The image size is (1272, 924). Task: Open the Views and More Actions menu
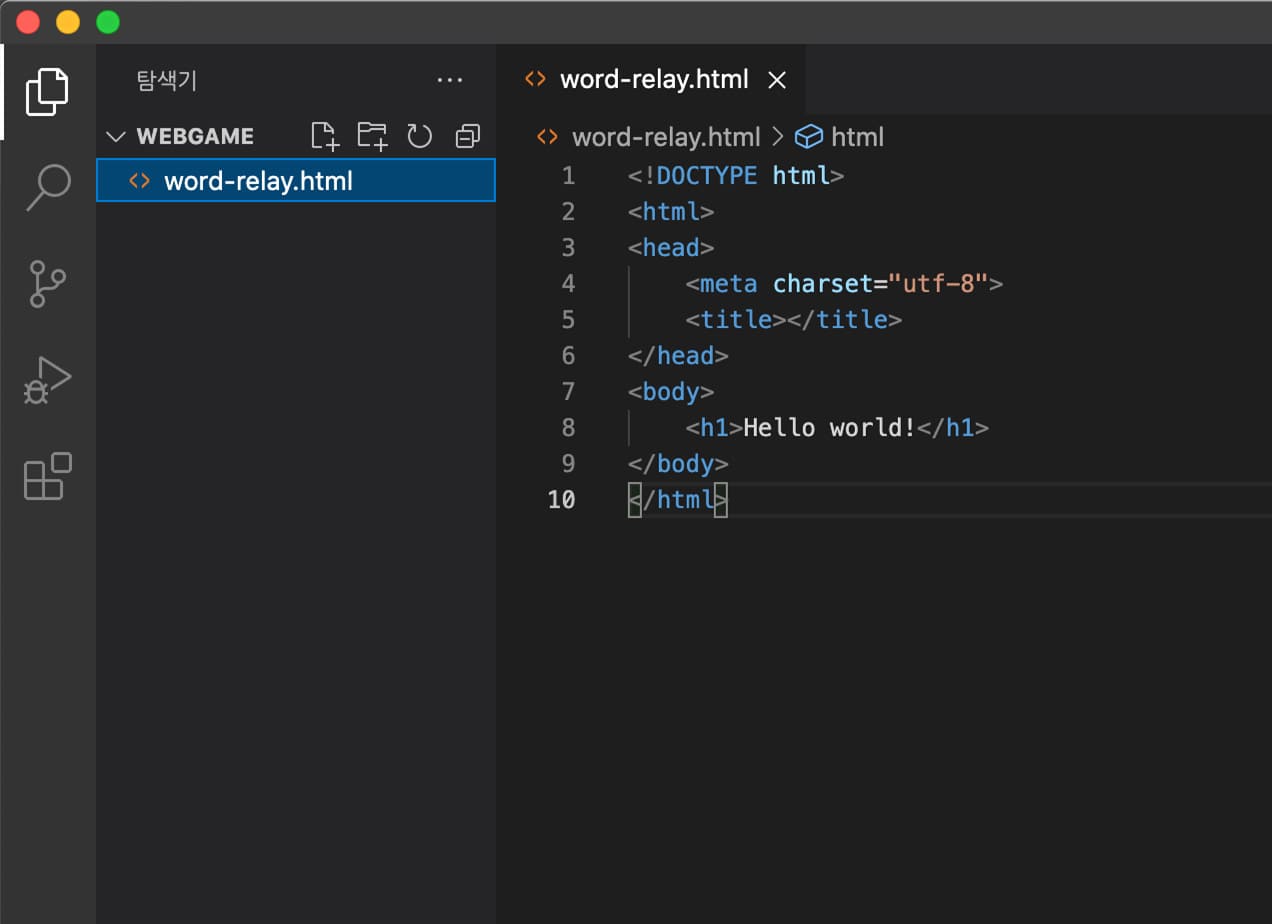(450, 80)
